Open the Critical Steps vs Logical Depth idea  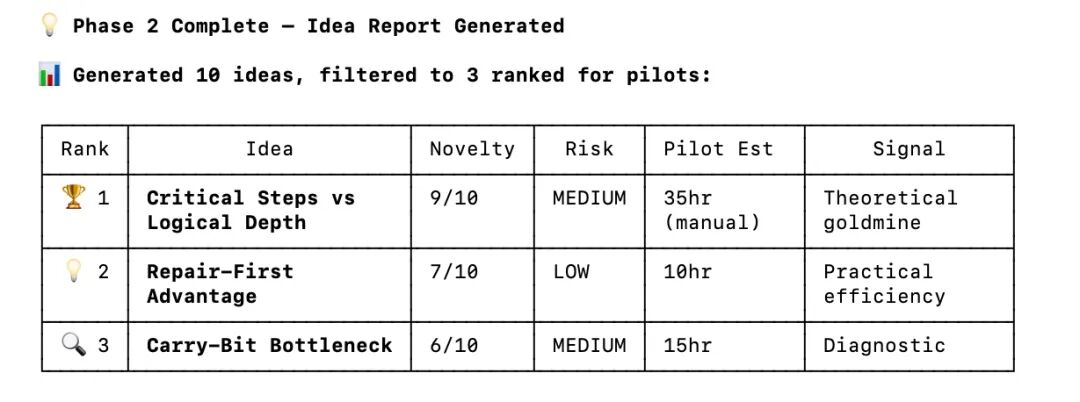[x=250, y=210]
